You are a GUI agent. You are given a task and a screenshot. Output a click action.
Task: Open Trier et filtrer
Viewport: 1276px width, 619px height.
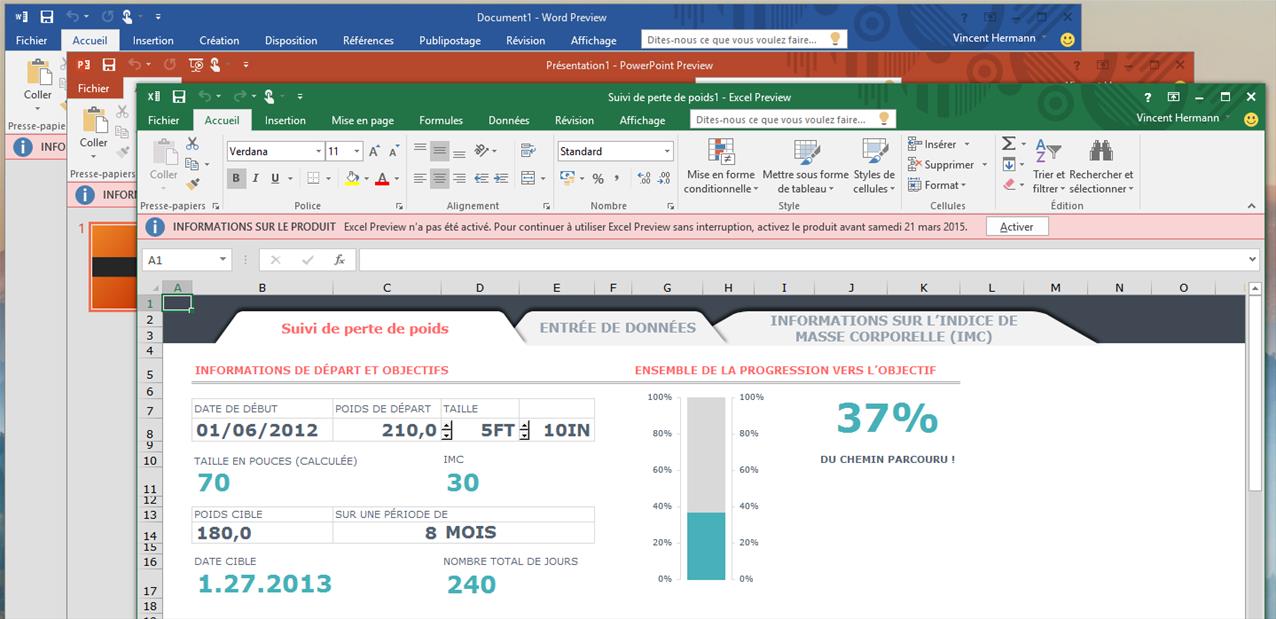click(x=1048, y=166)
